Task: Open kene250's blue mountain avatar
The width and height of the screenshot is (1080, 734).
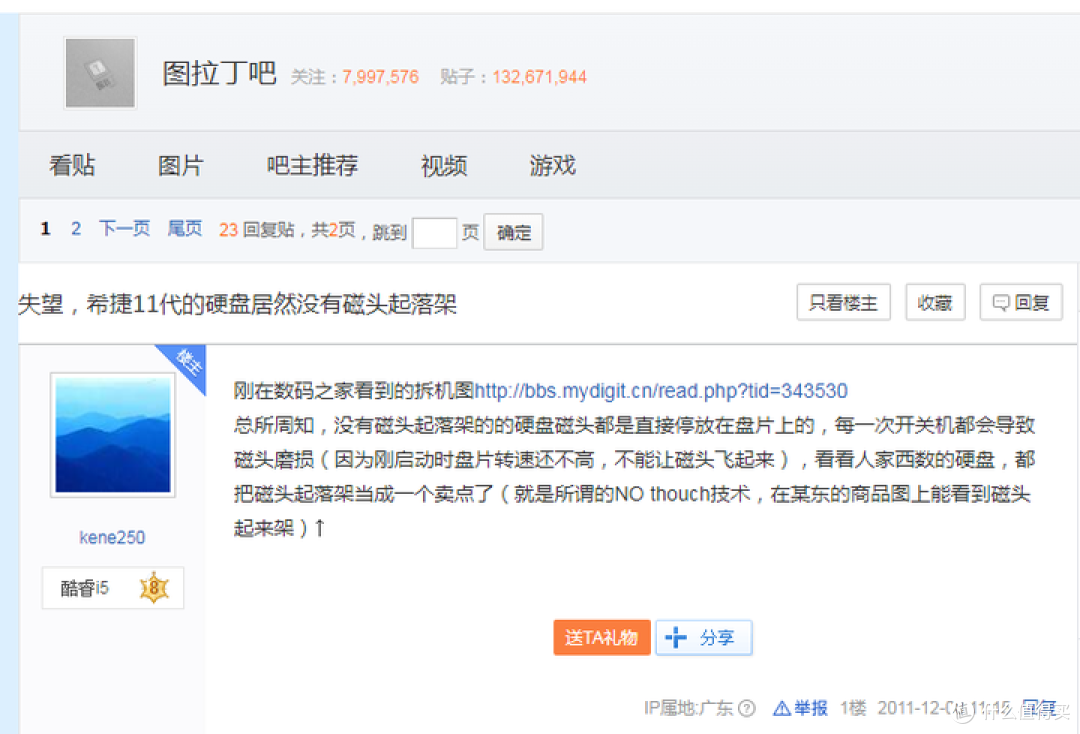Action: (113, 435)
